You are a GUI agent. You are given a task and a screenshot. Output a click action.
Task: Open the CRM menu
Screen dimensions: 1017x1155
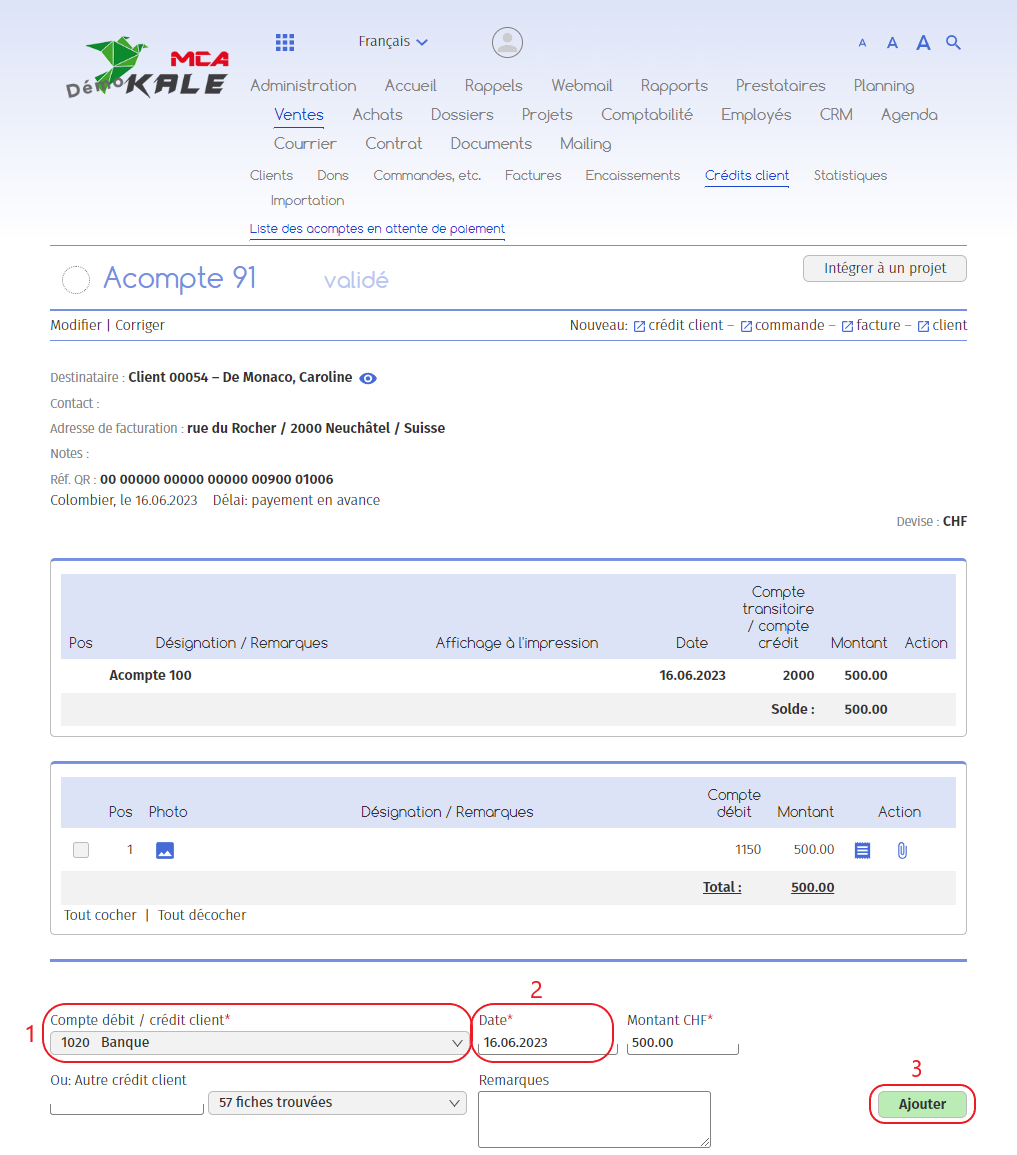click(837, 115)
